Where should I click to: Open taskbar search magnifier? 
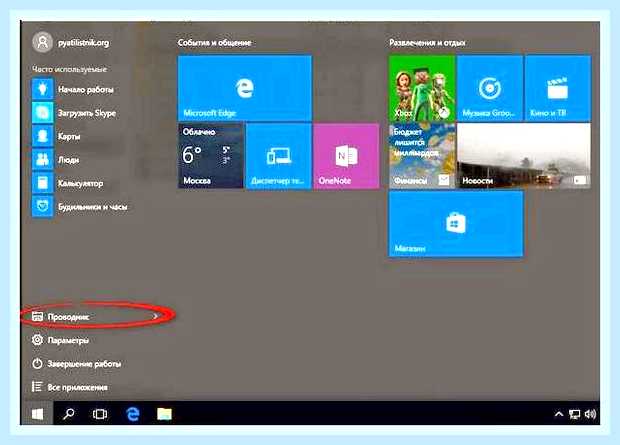tap(69, 414)
